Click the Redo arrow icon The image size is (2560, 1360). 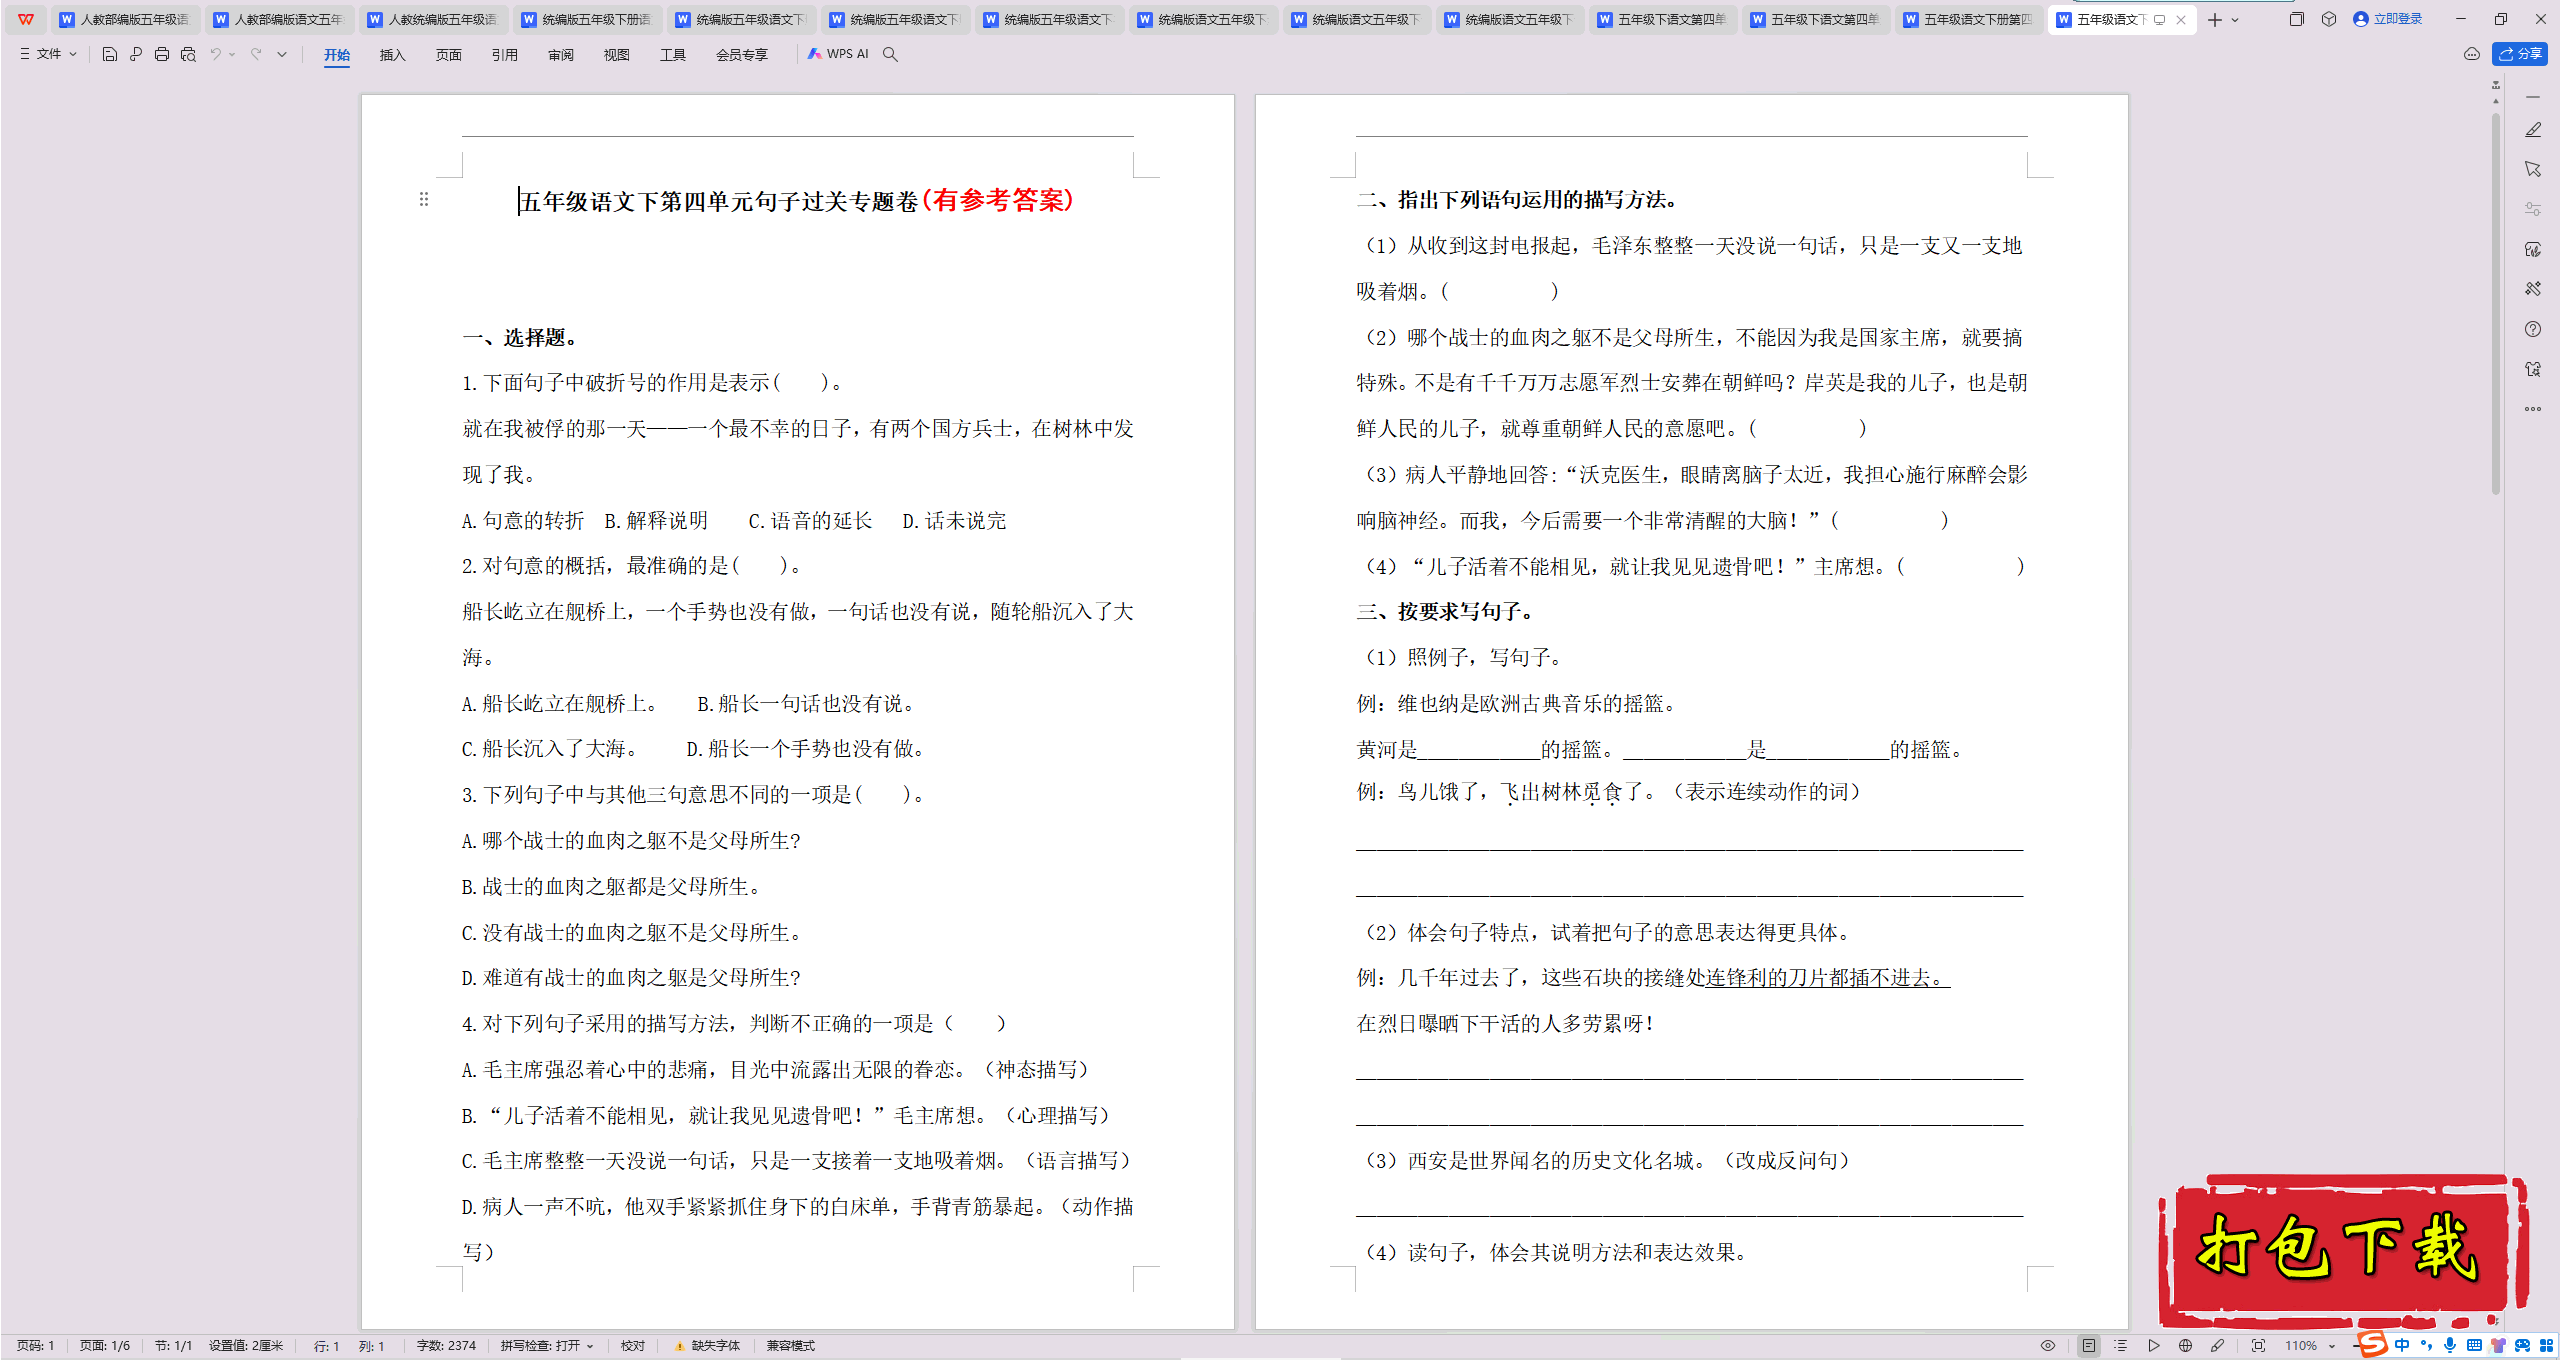[256, 54]
